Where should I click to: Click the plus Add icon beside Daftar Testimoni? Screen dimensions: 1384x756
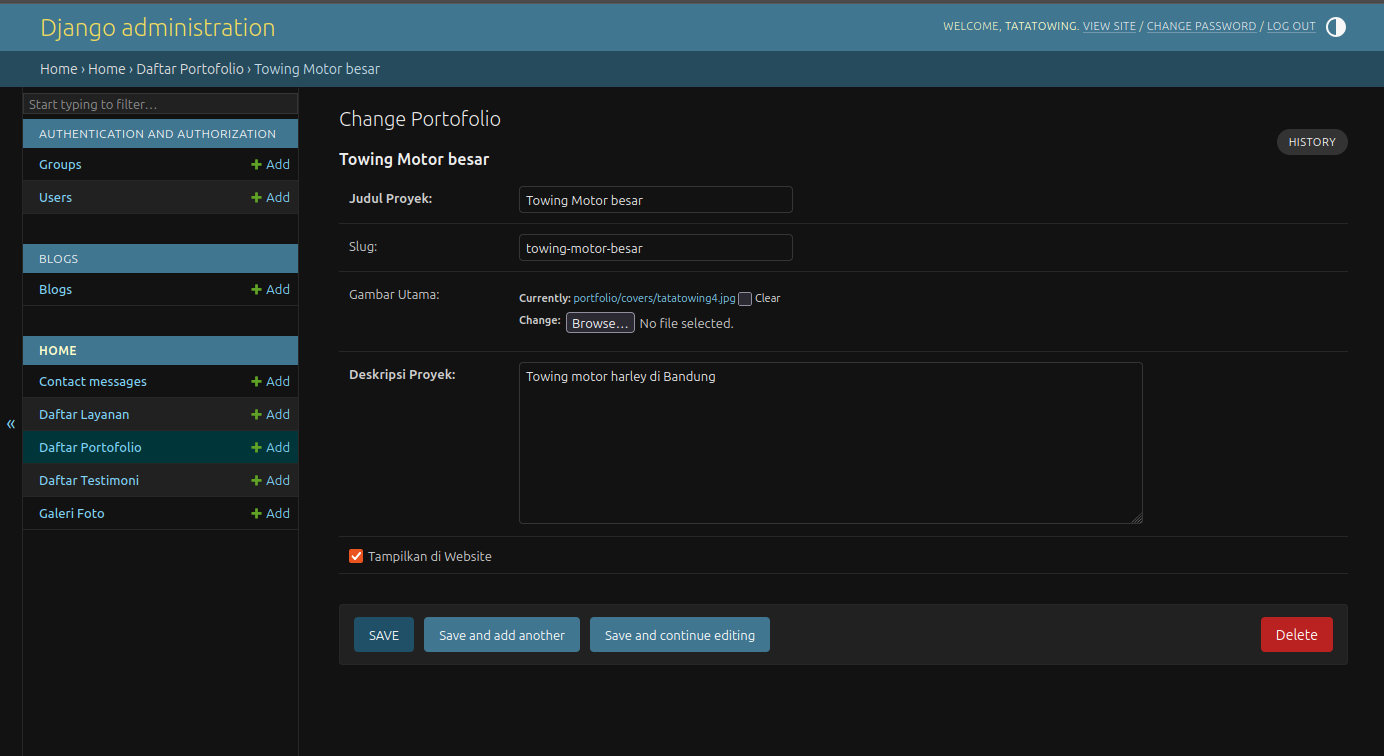pyautogui.click(x=257, y=481)
